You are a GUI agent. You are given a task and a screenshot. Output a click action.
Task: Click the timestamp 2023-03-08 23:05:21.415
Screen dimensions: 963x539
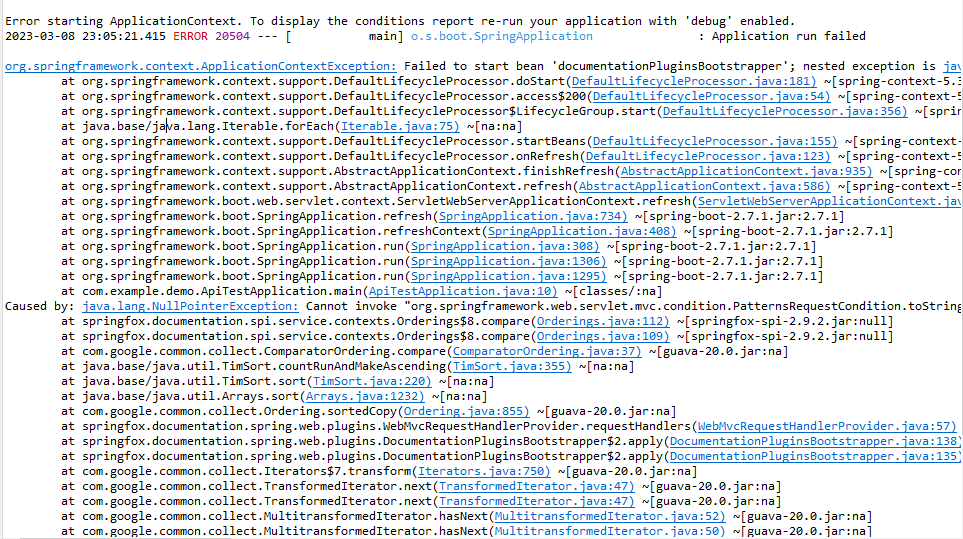pyautogui.click(x=85, y=36)
